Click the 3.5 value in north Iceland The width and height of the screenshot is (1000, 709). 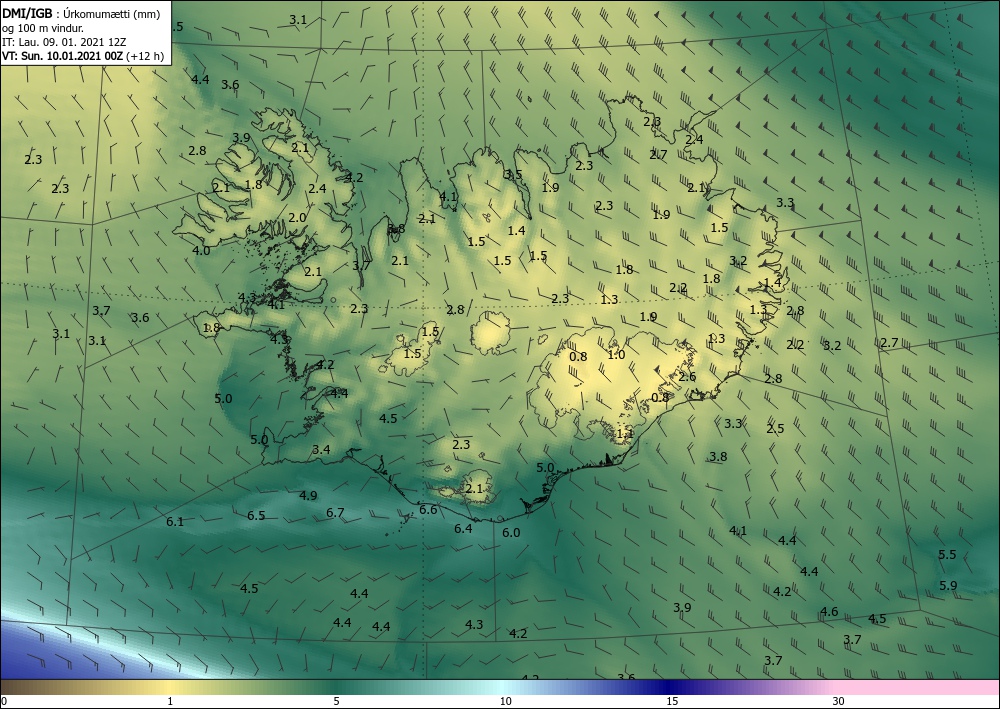point(513,174)
